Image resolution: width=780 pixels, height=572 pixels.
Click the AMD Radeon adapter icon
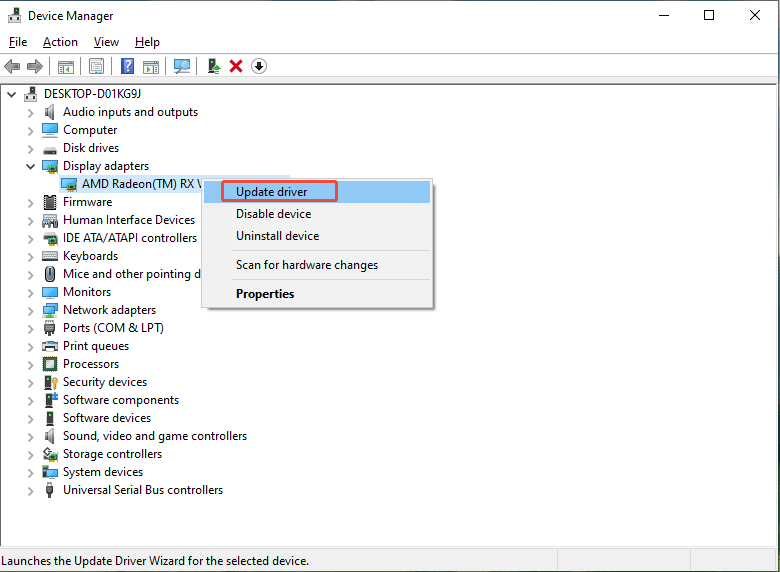click(69, 185)
